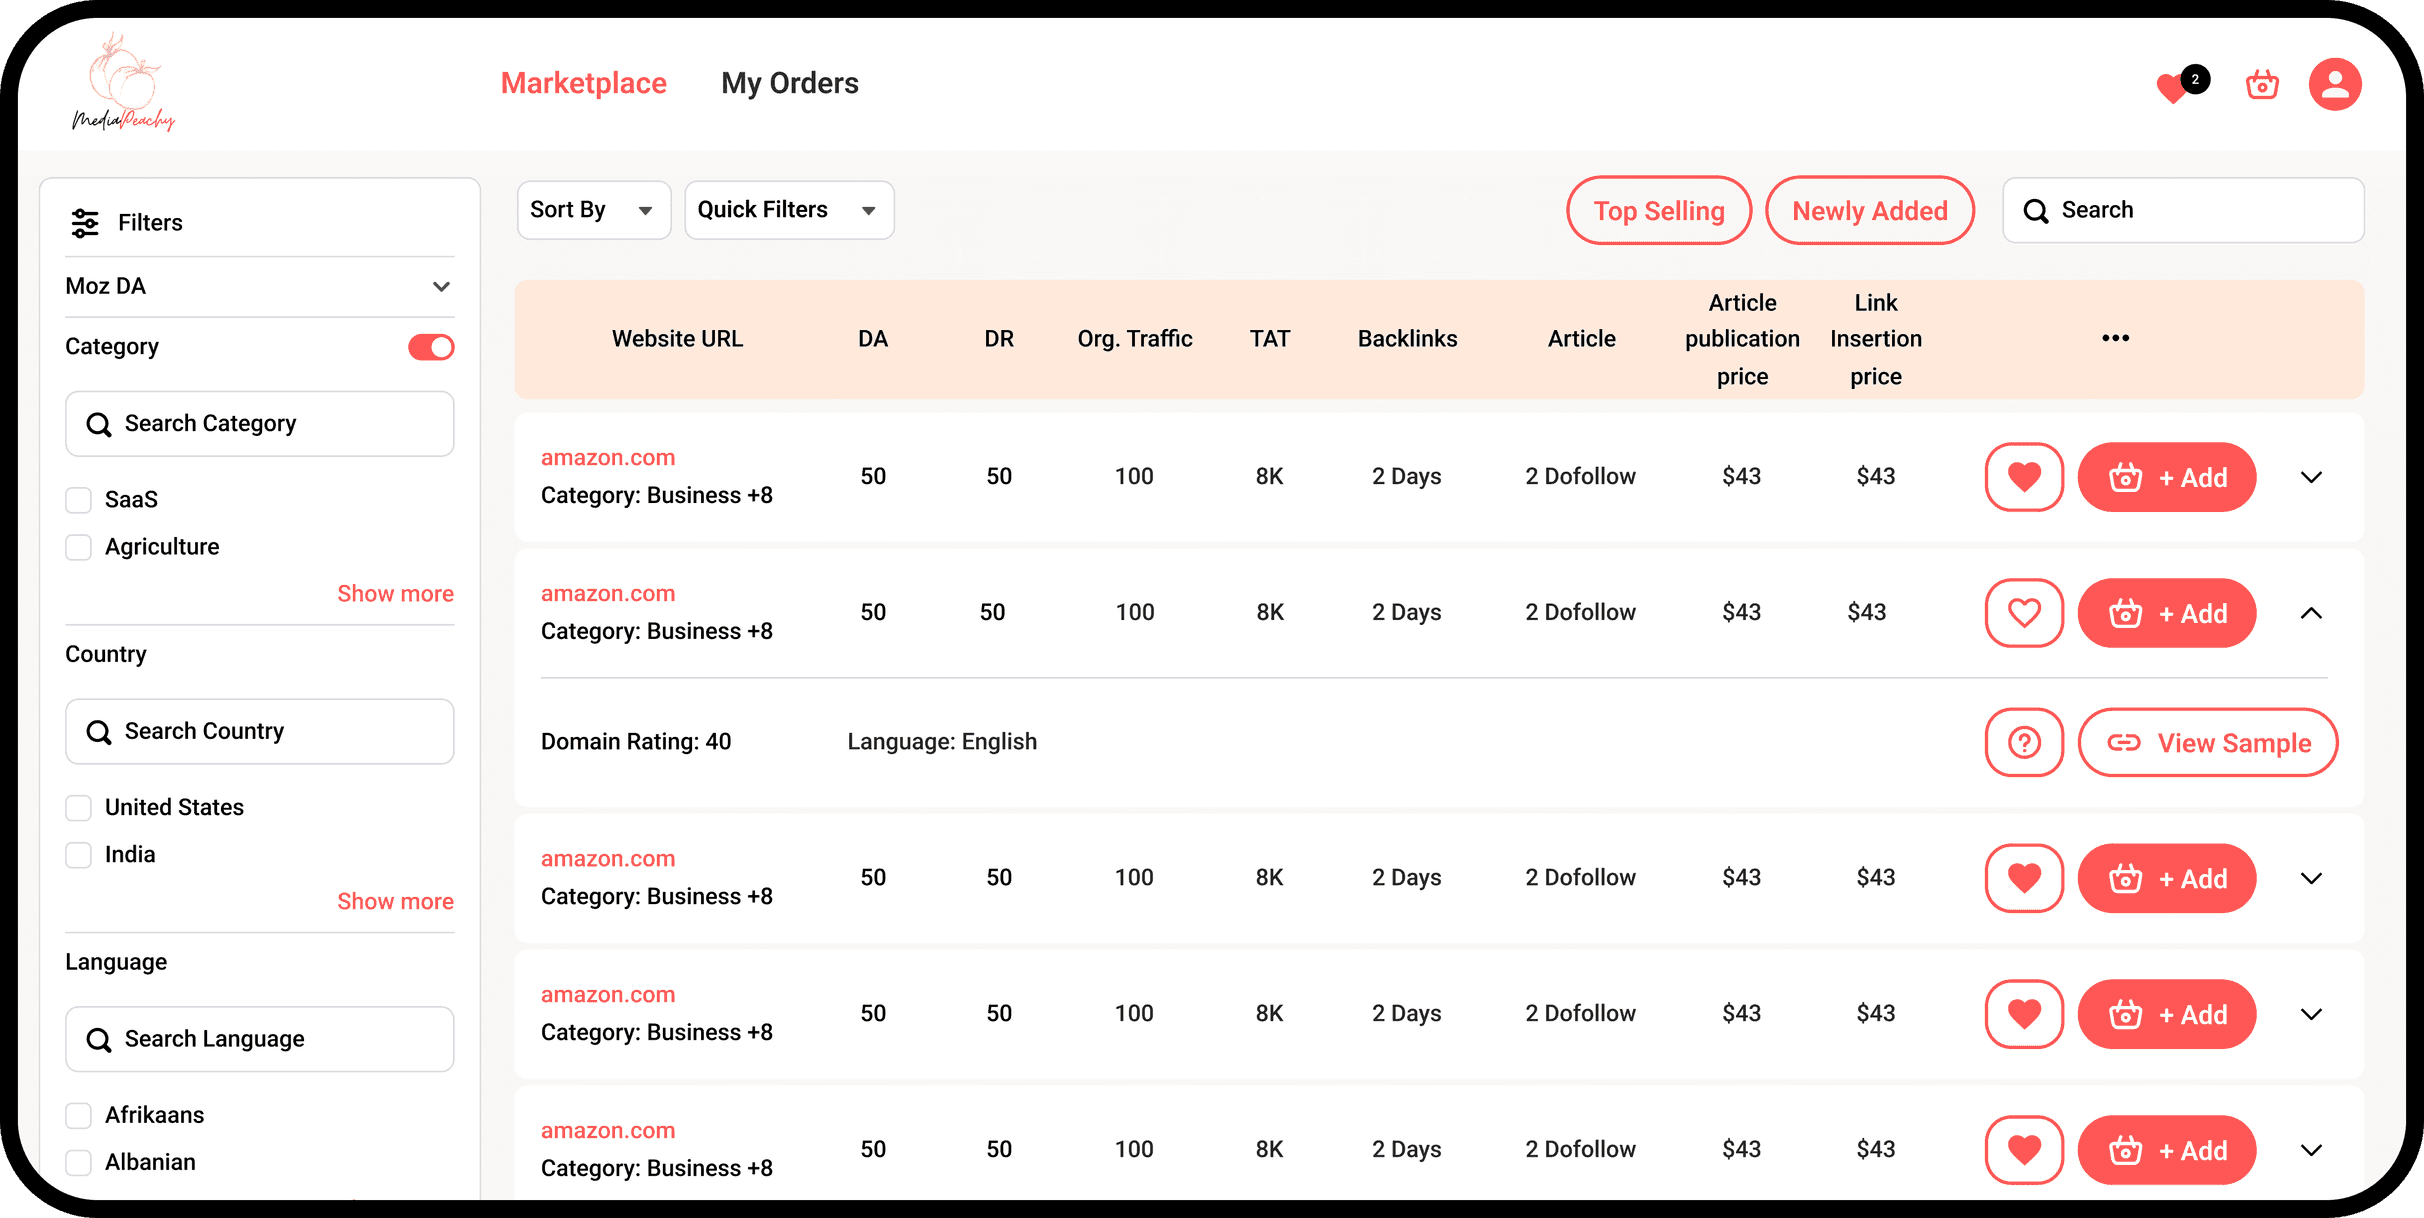
Task: Click the Website URL column header
Action: 677,339
